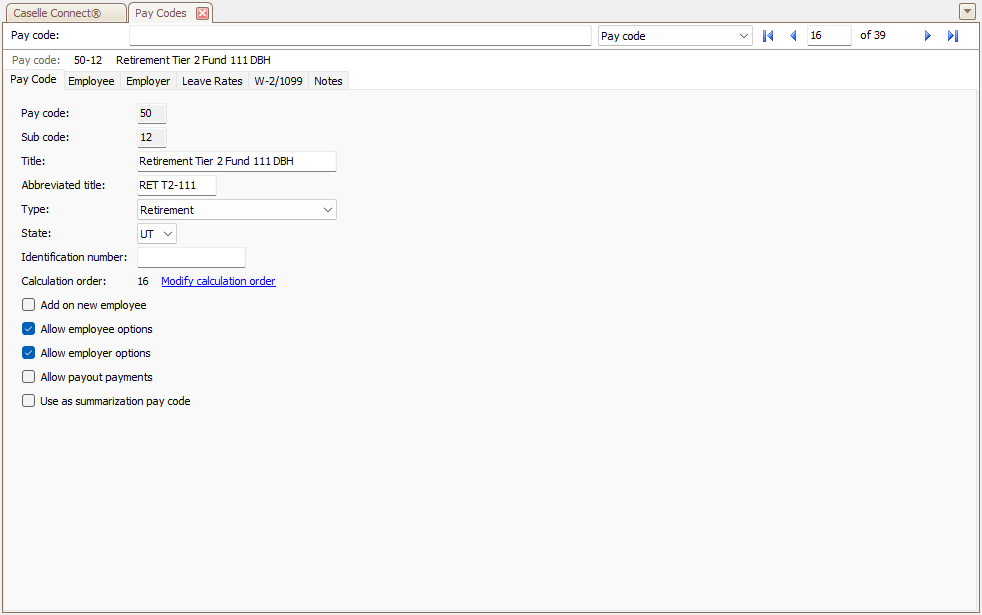Click the Modify calculation order link
Viewport: 982px width, 615px height.
(x=218, y=281)
